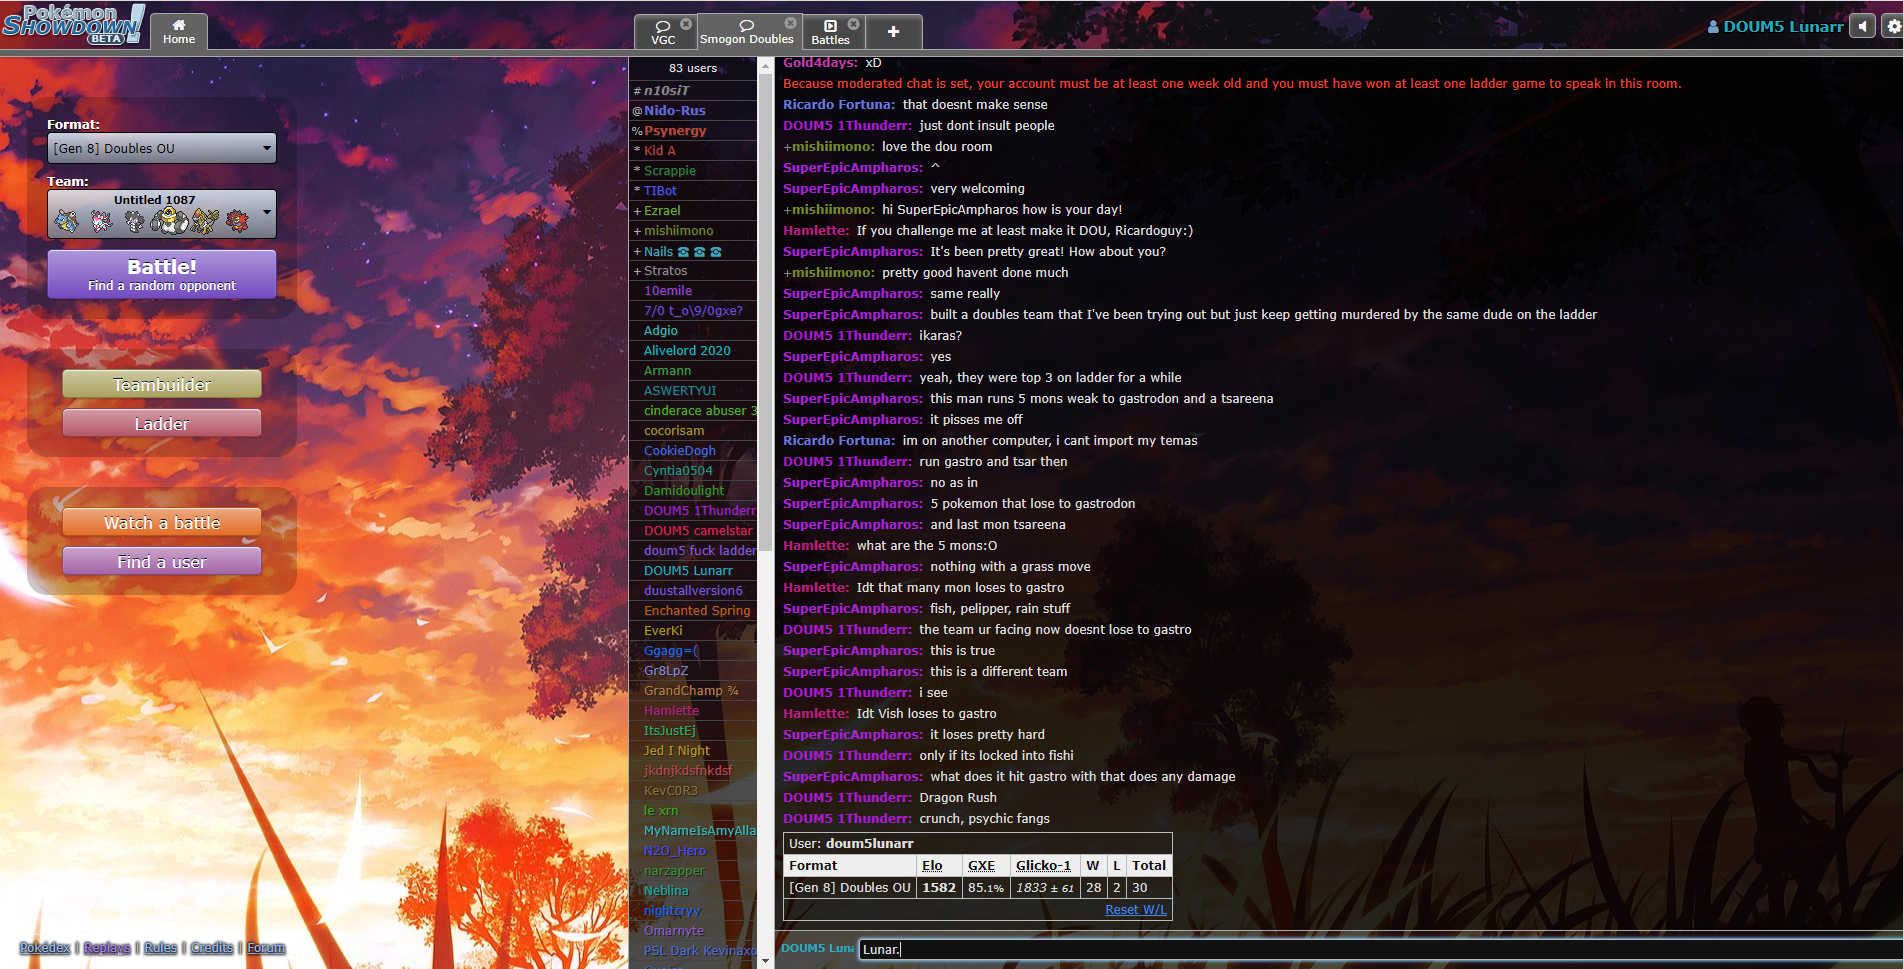Close the Battles tab
This screenshot has height=969, width=1903.
(x=853, y=24)
